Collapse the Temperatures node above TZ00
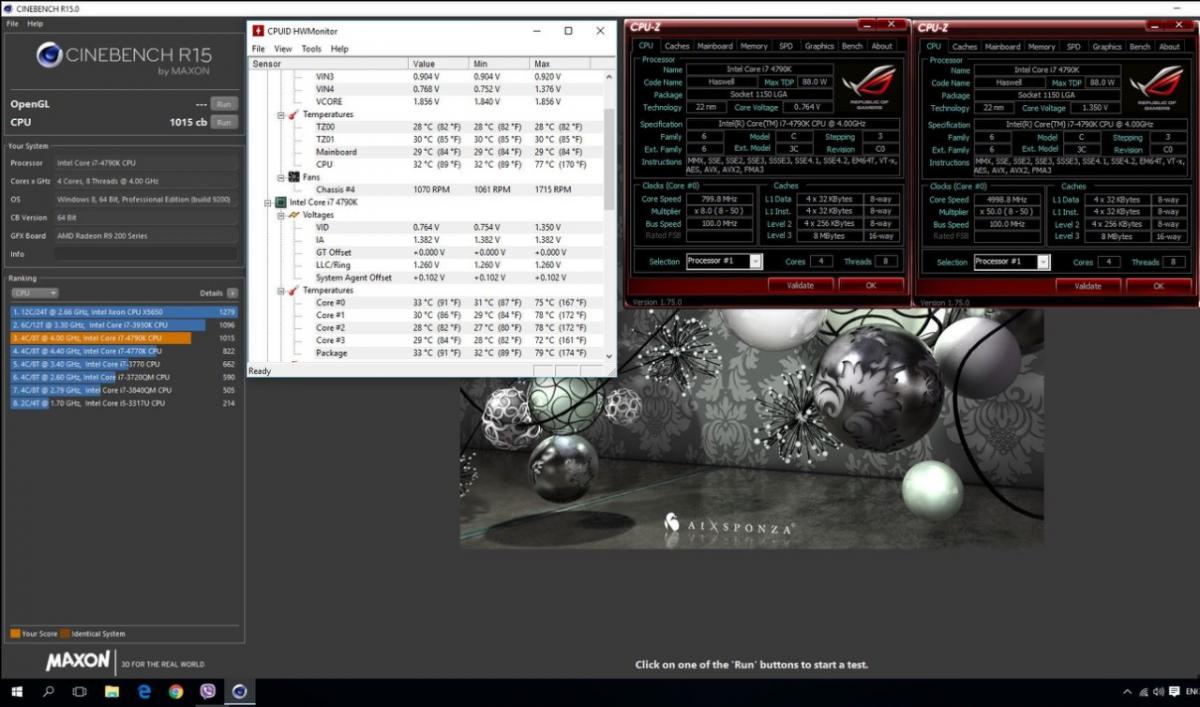 tap(281, 115)
